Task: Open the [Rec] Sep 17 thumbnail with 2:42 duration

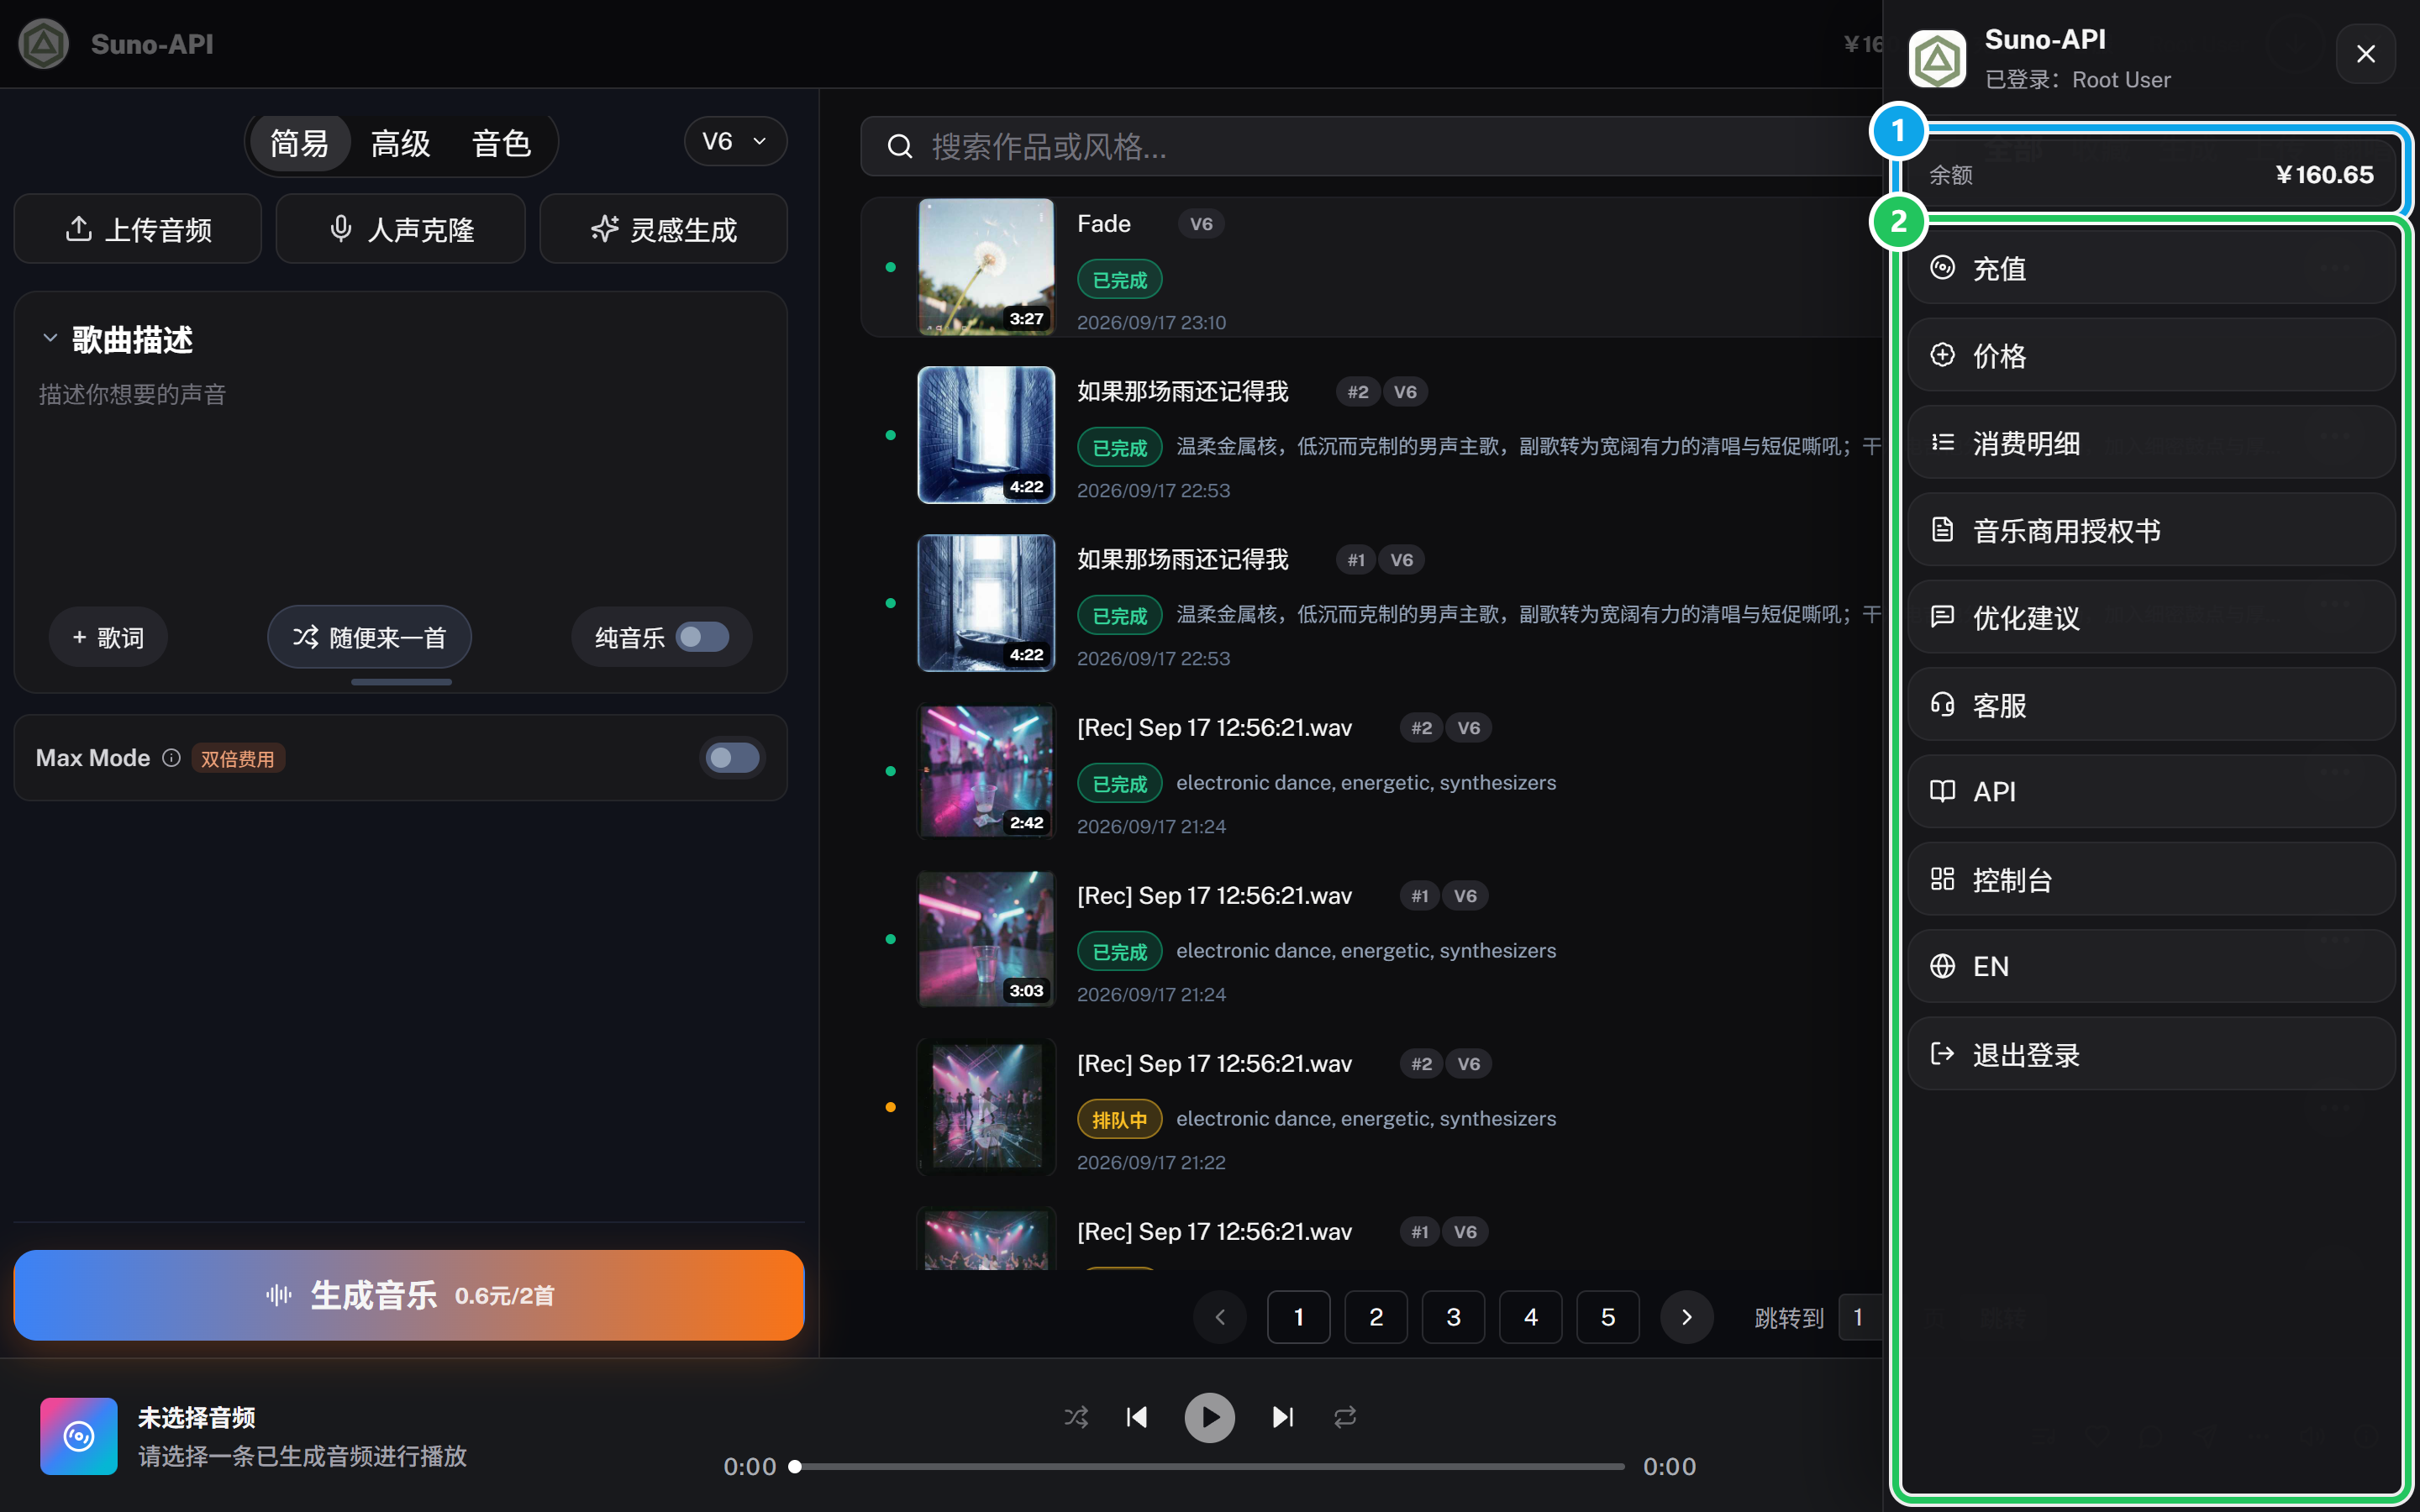Action: tap(986, 770)
